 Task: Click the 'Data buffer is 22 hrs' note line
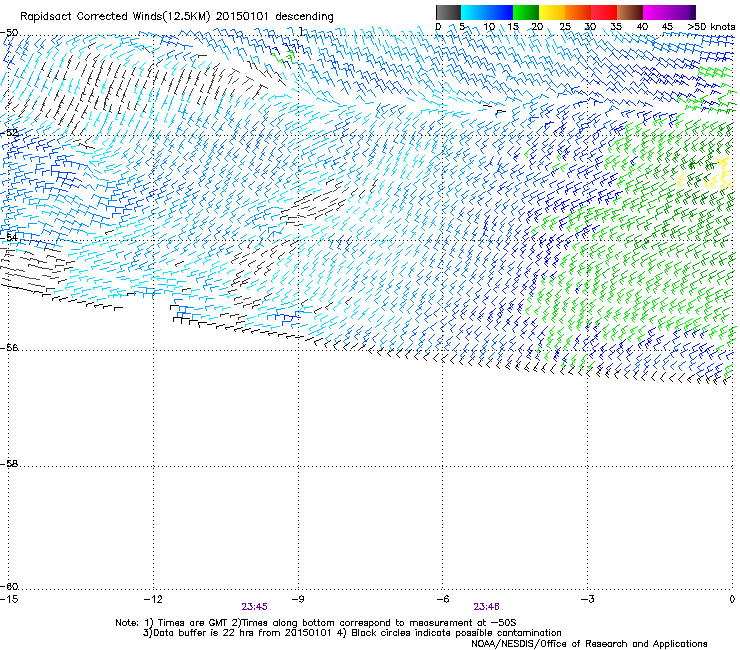coord(352,633)
